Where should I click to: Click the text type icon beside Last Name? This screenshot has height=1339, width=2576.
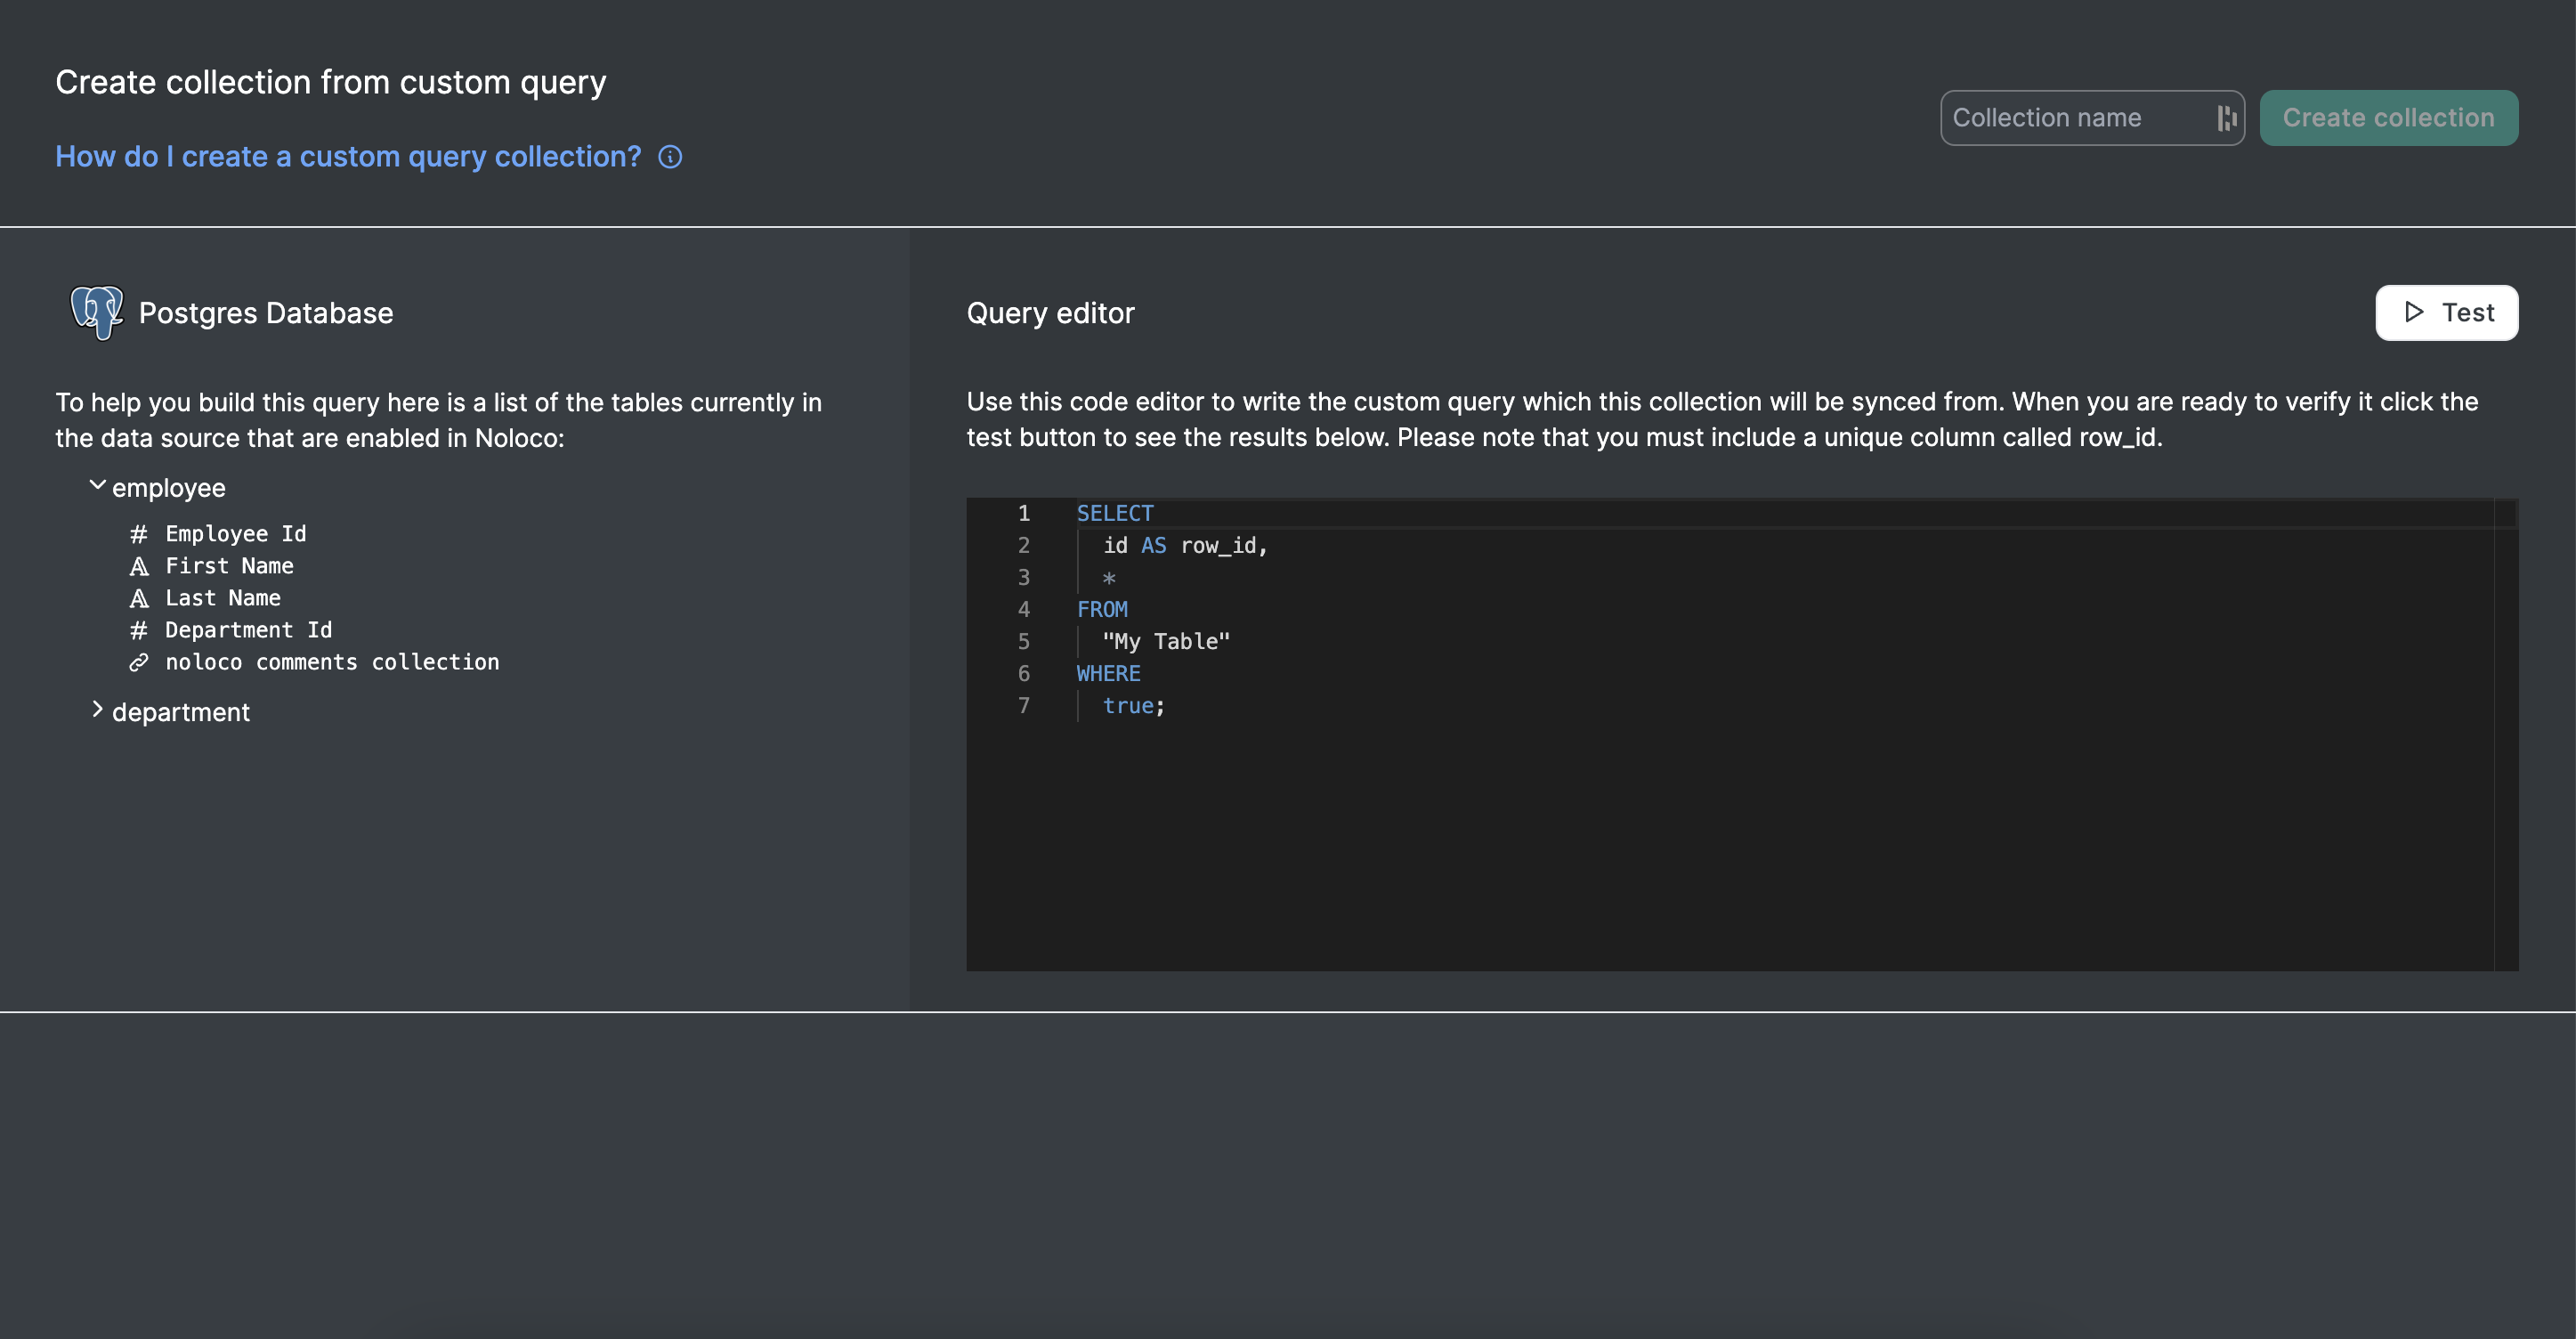pos(139,599)
